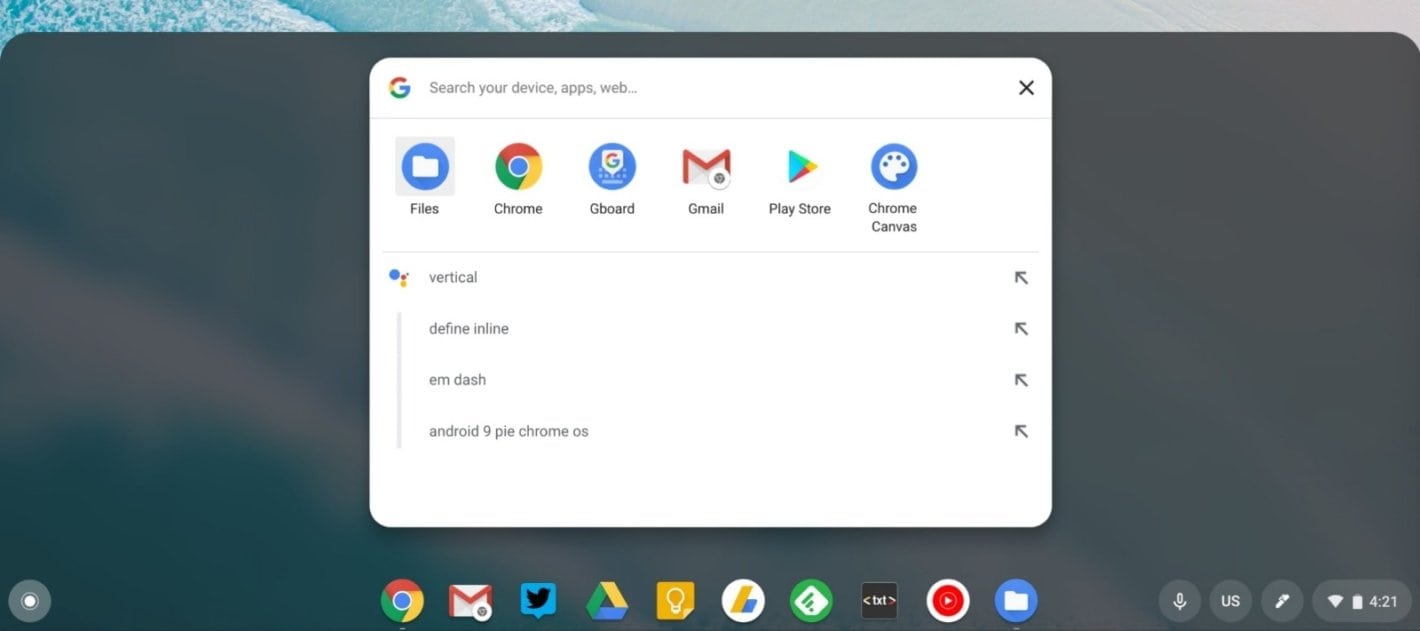
Task: Open Google AdSense from the shelf
Action: tap(743, 601)
